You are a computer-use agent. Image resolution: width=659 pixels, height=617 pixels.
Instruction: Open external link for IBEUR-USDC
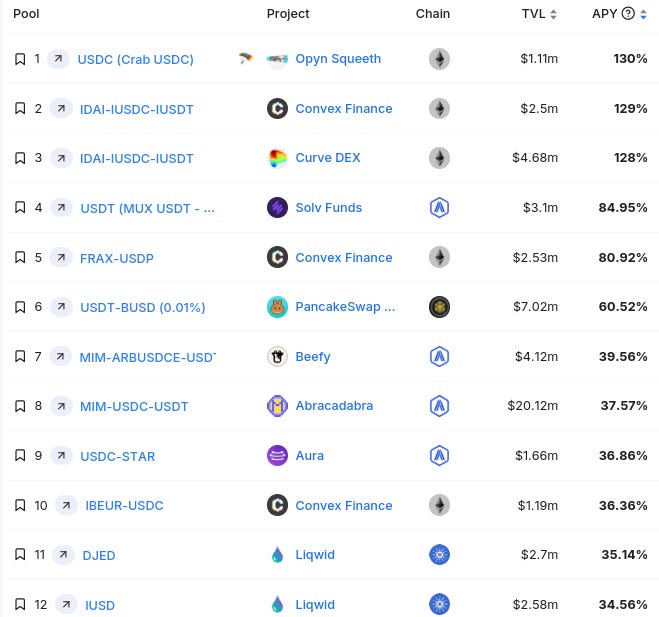(x=66, y=505)
